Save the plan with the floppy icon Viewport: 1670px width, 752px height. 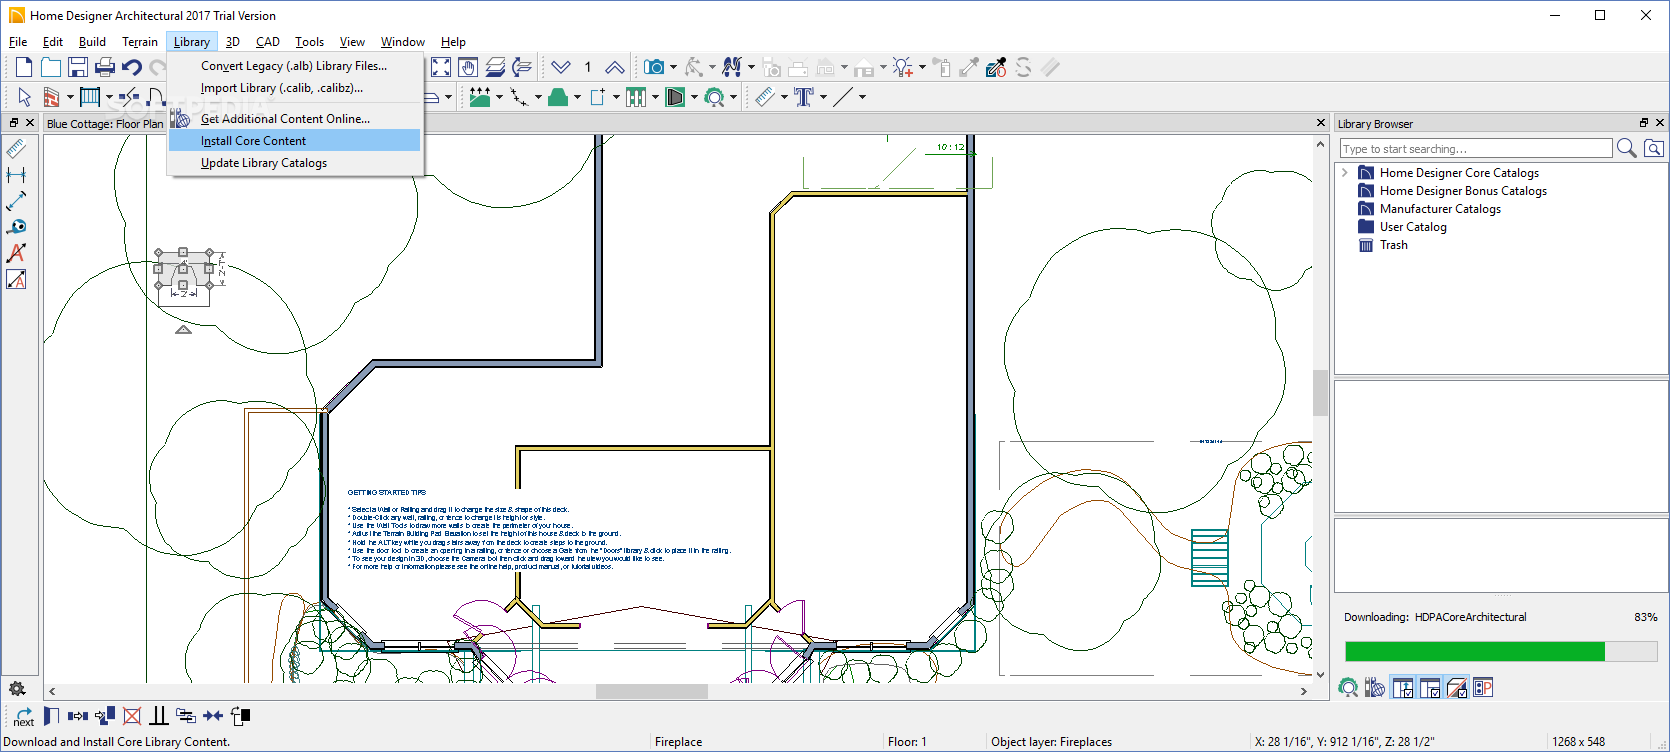(x=78, y=67)
